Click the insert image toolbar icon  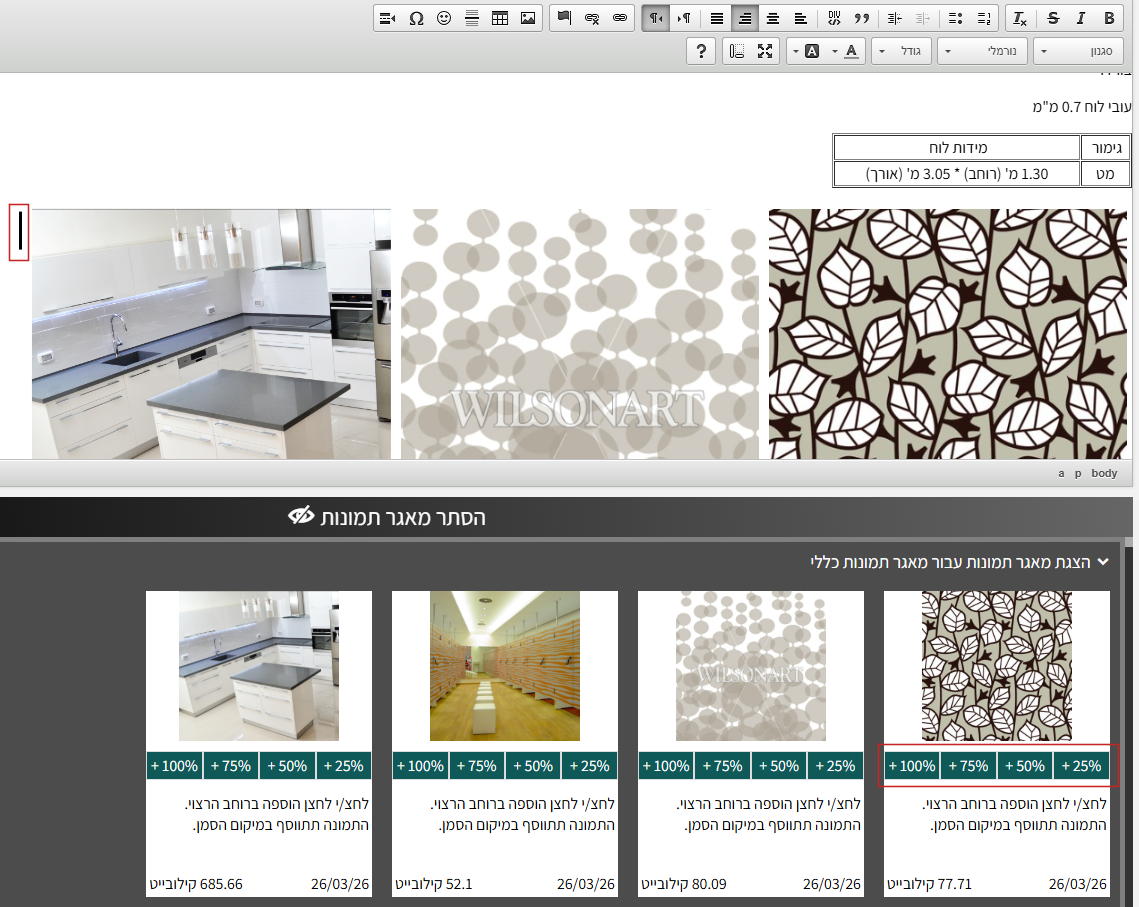point(528,18)
